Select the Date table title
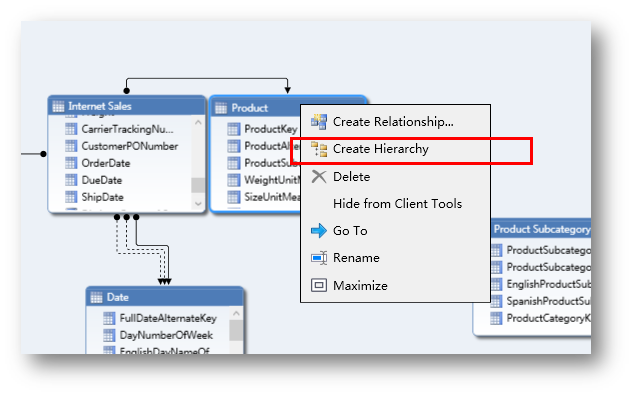The height and width of the screenshot is (396, 633). coord(117,298)
